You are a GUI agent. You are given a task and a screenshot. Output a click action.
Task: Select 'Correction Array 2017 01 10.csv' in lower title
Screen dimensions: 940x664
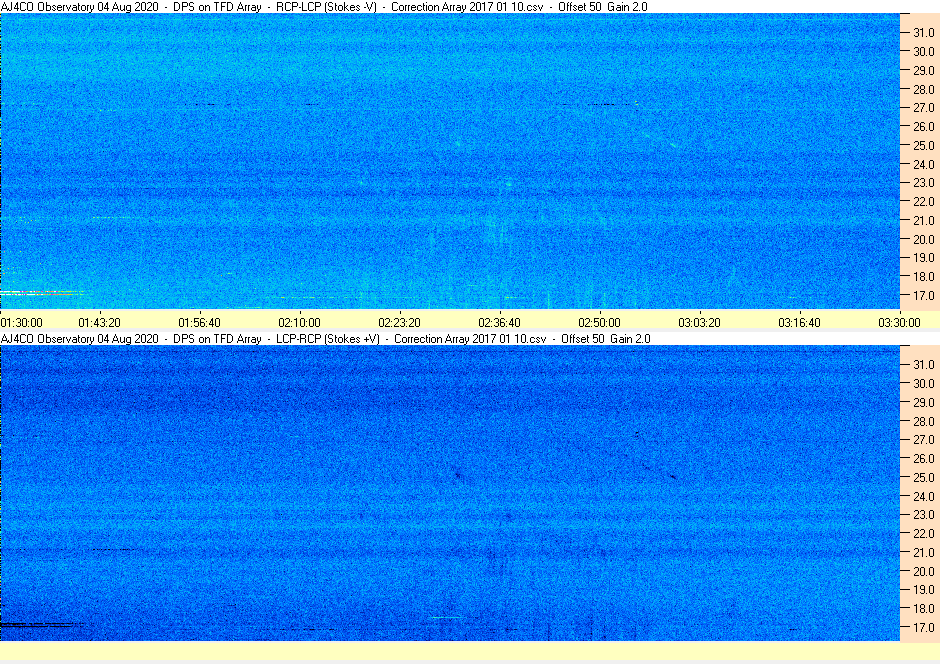point(470,339)
